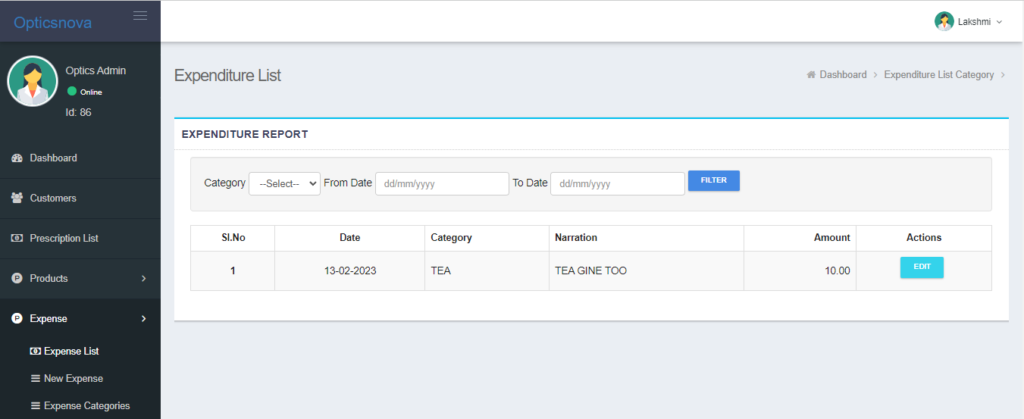Viewport: 1024px width, 419px height.
Task: Click the Products circle icon
Action: tap(18, 278)
